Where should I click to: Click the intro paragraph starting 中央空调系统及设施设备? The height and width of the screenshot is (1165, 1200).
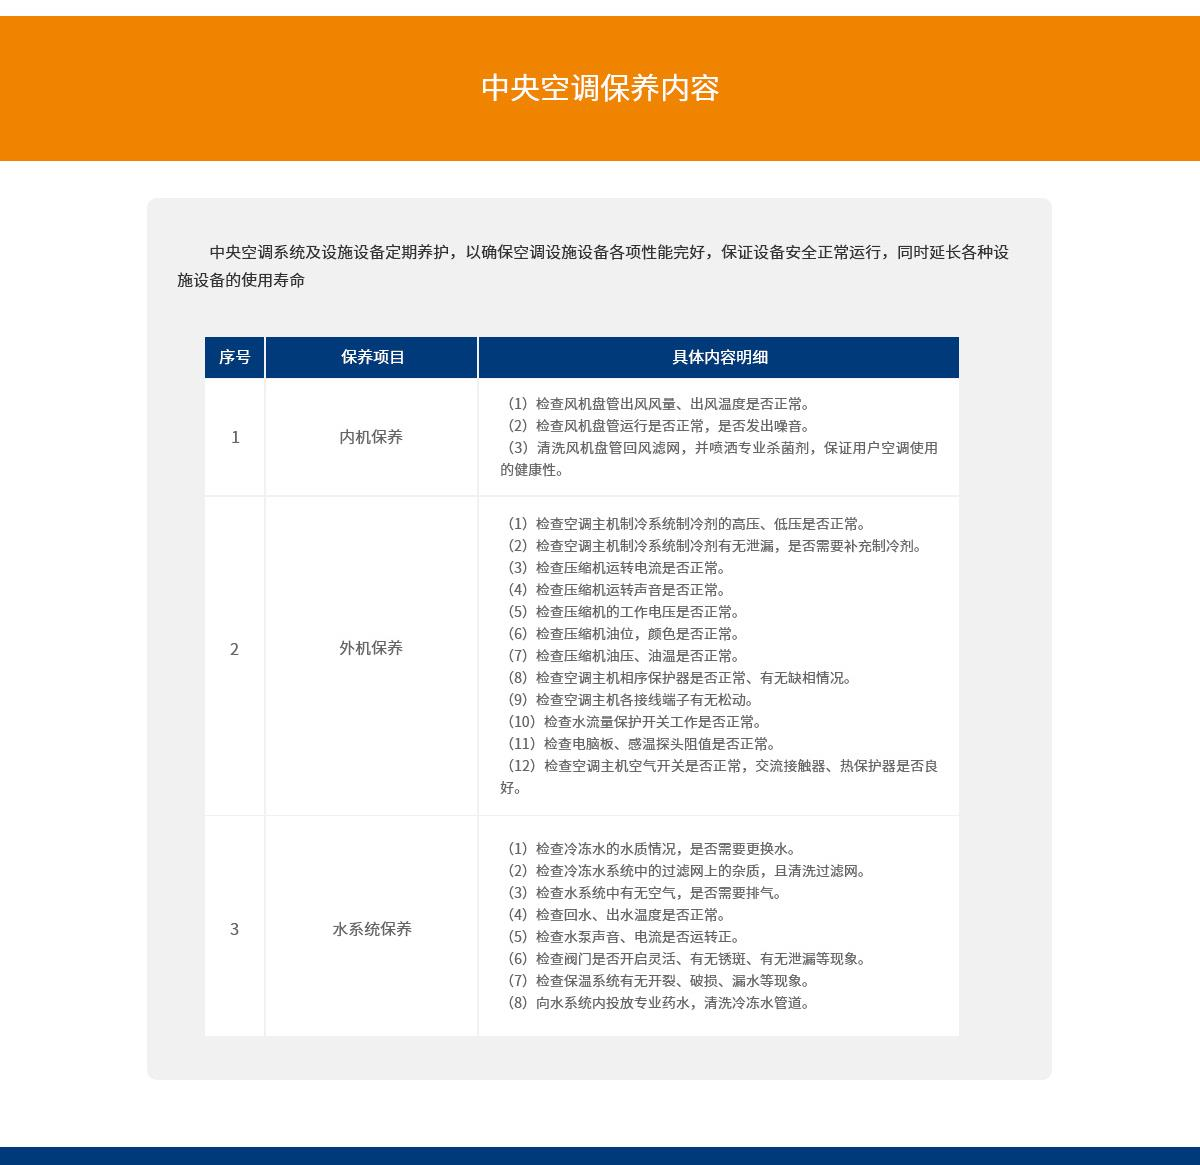click(593, 266)
